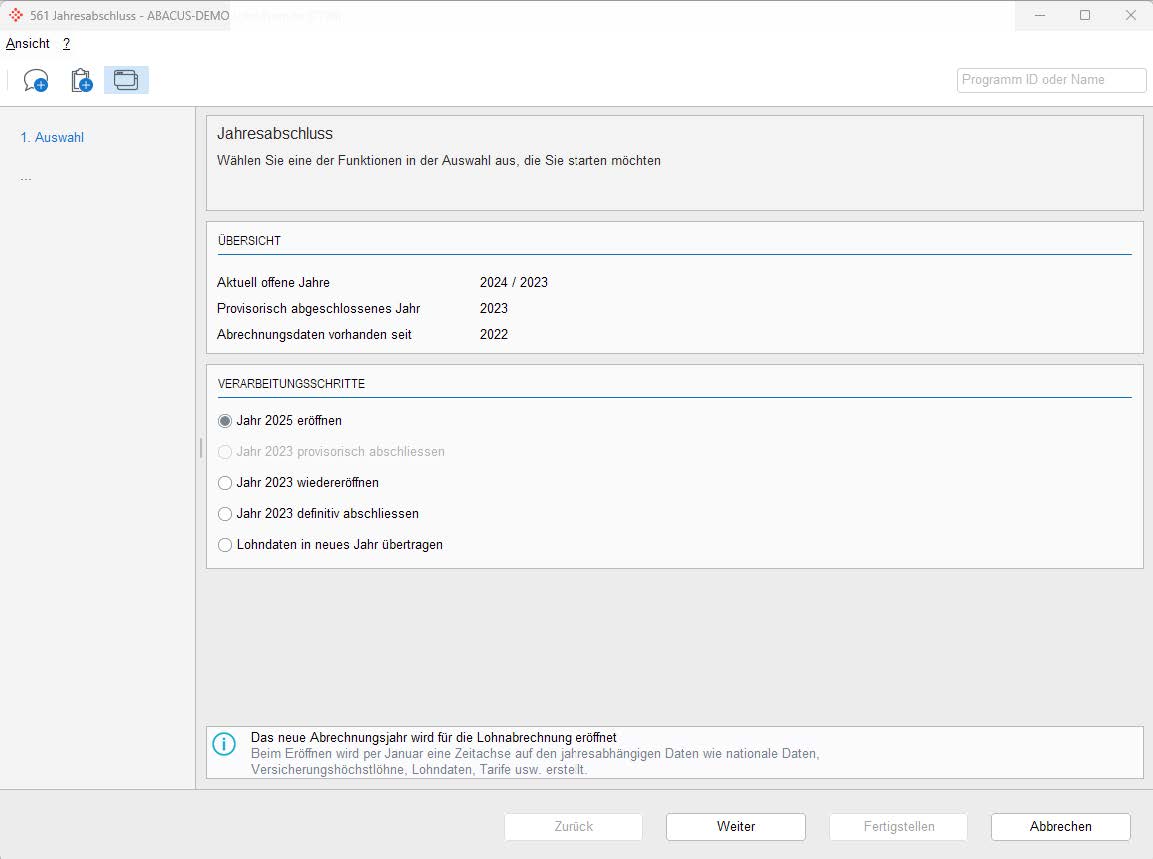The image size is (1153, 859).
Task: Click the '...' placeholder step in sidebar
Action: coord(26,177)
